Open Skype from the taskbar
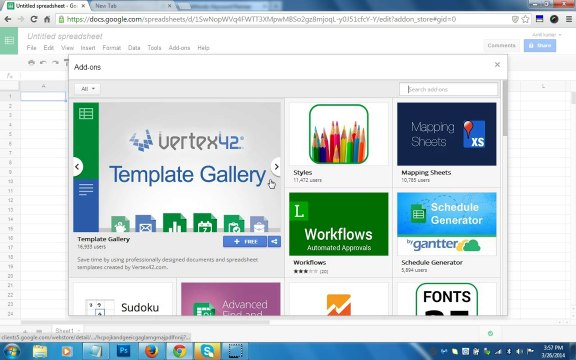The height and width of the screenshot is (360, 576). pos(207,352)
